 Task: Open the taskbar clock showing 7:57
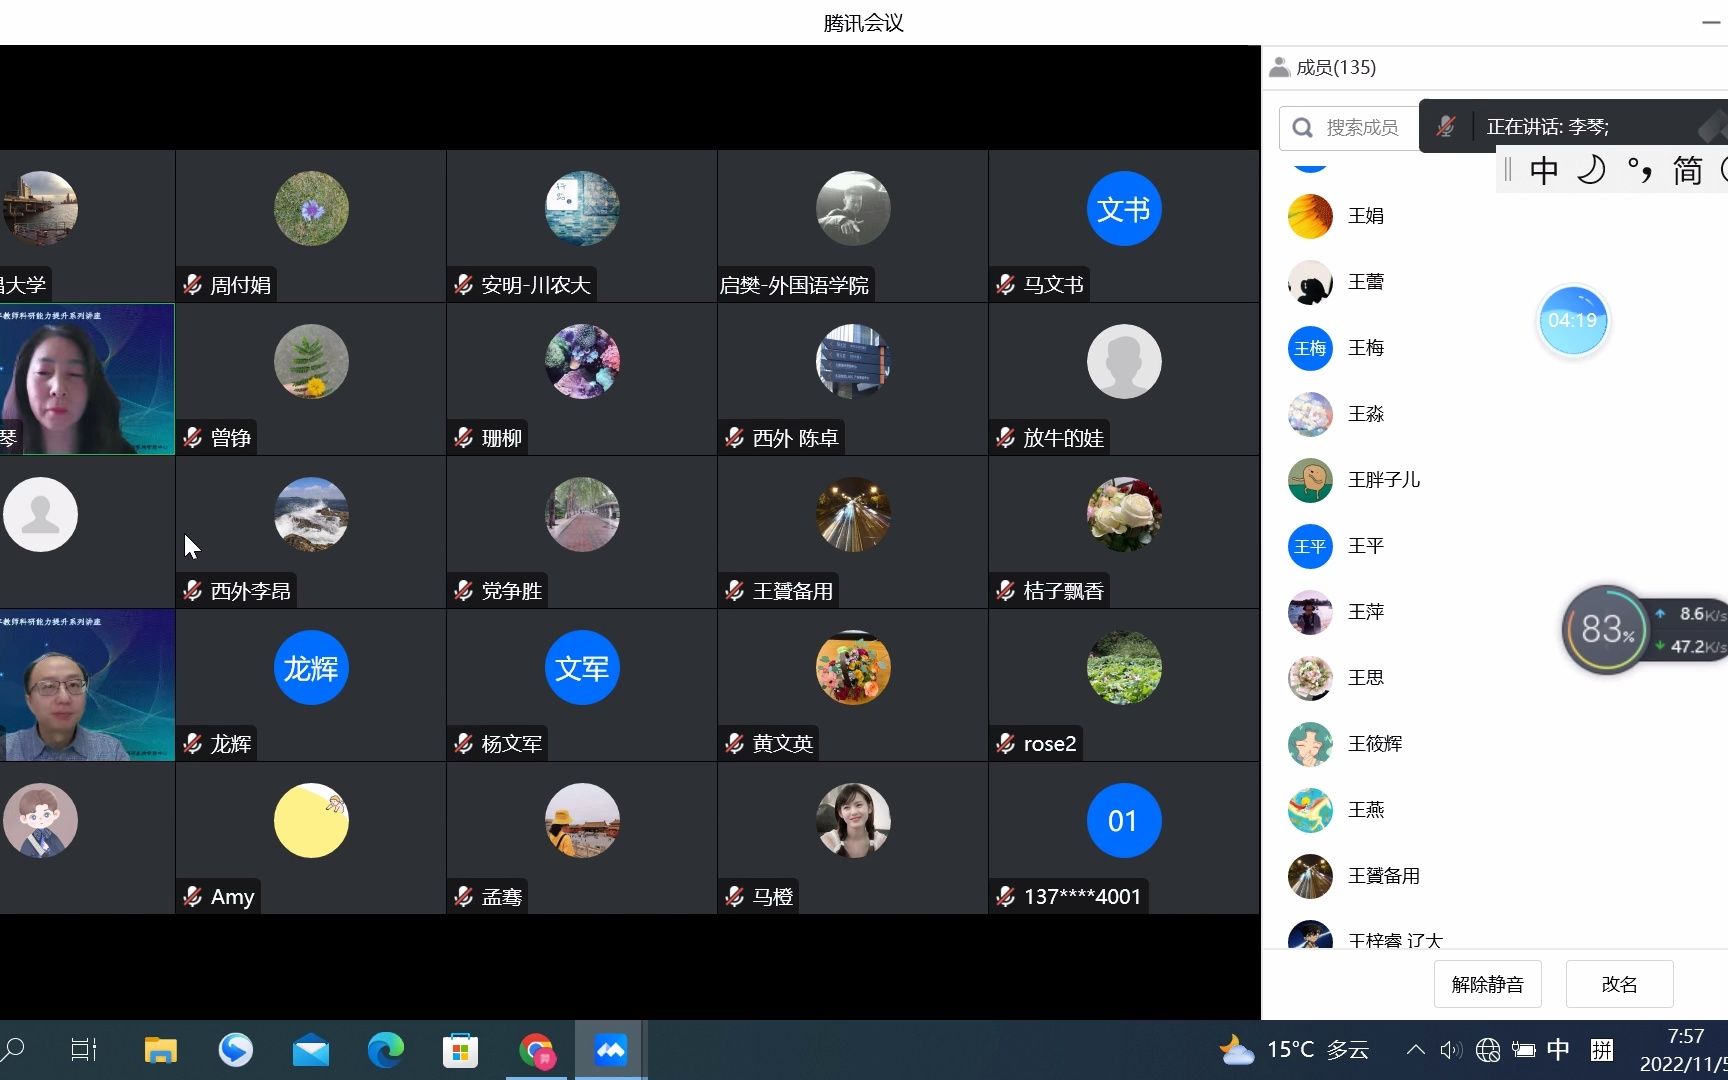(1686, 1050)
